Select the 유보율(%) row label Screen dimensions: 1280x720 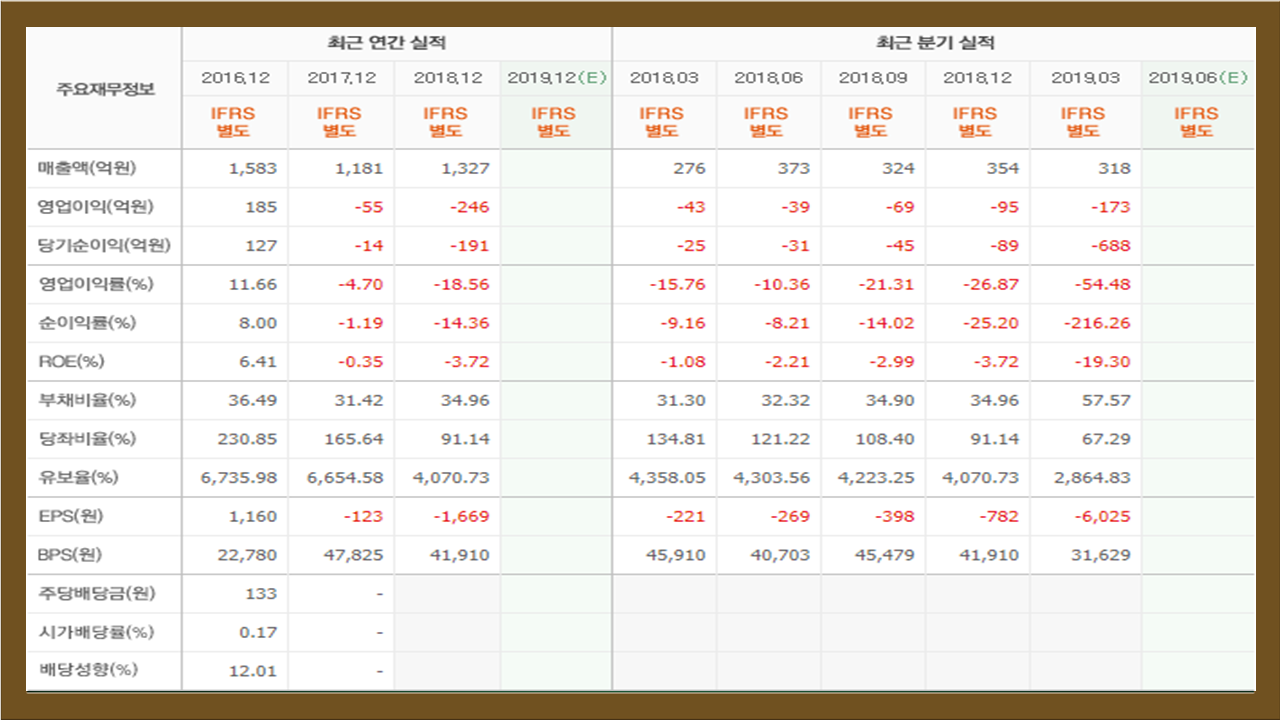click(79, 478)
